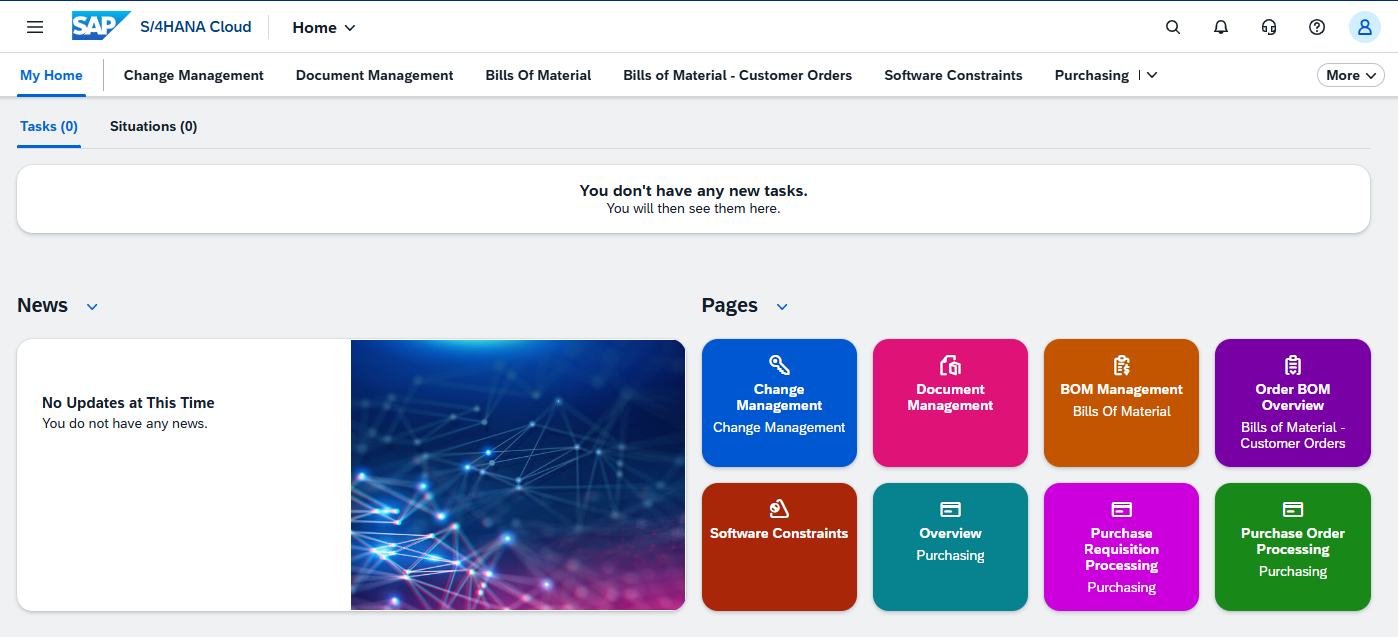The height and width of the screenshot is (637, 1398).
Task: Expand the News section chevron
Action: [92, 307]
